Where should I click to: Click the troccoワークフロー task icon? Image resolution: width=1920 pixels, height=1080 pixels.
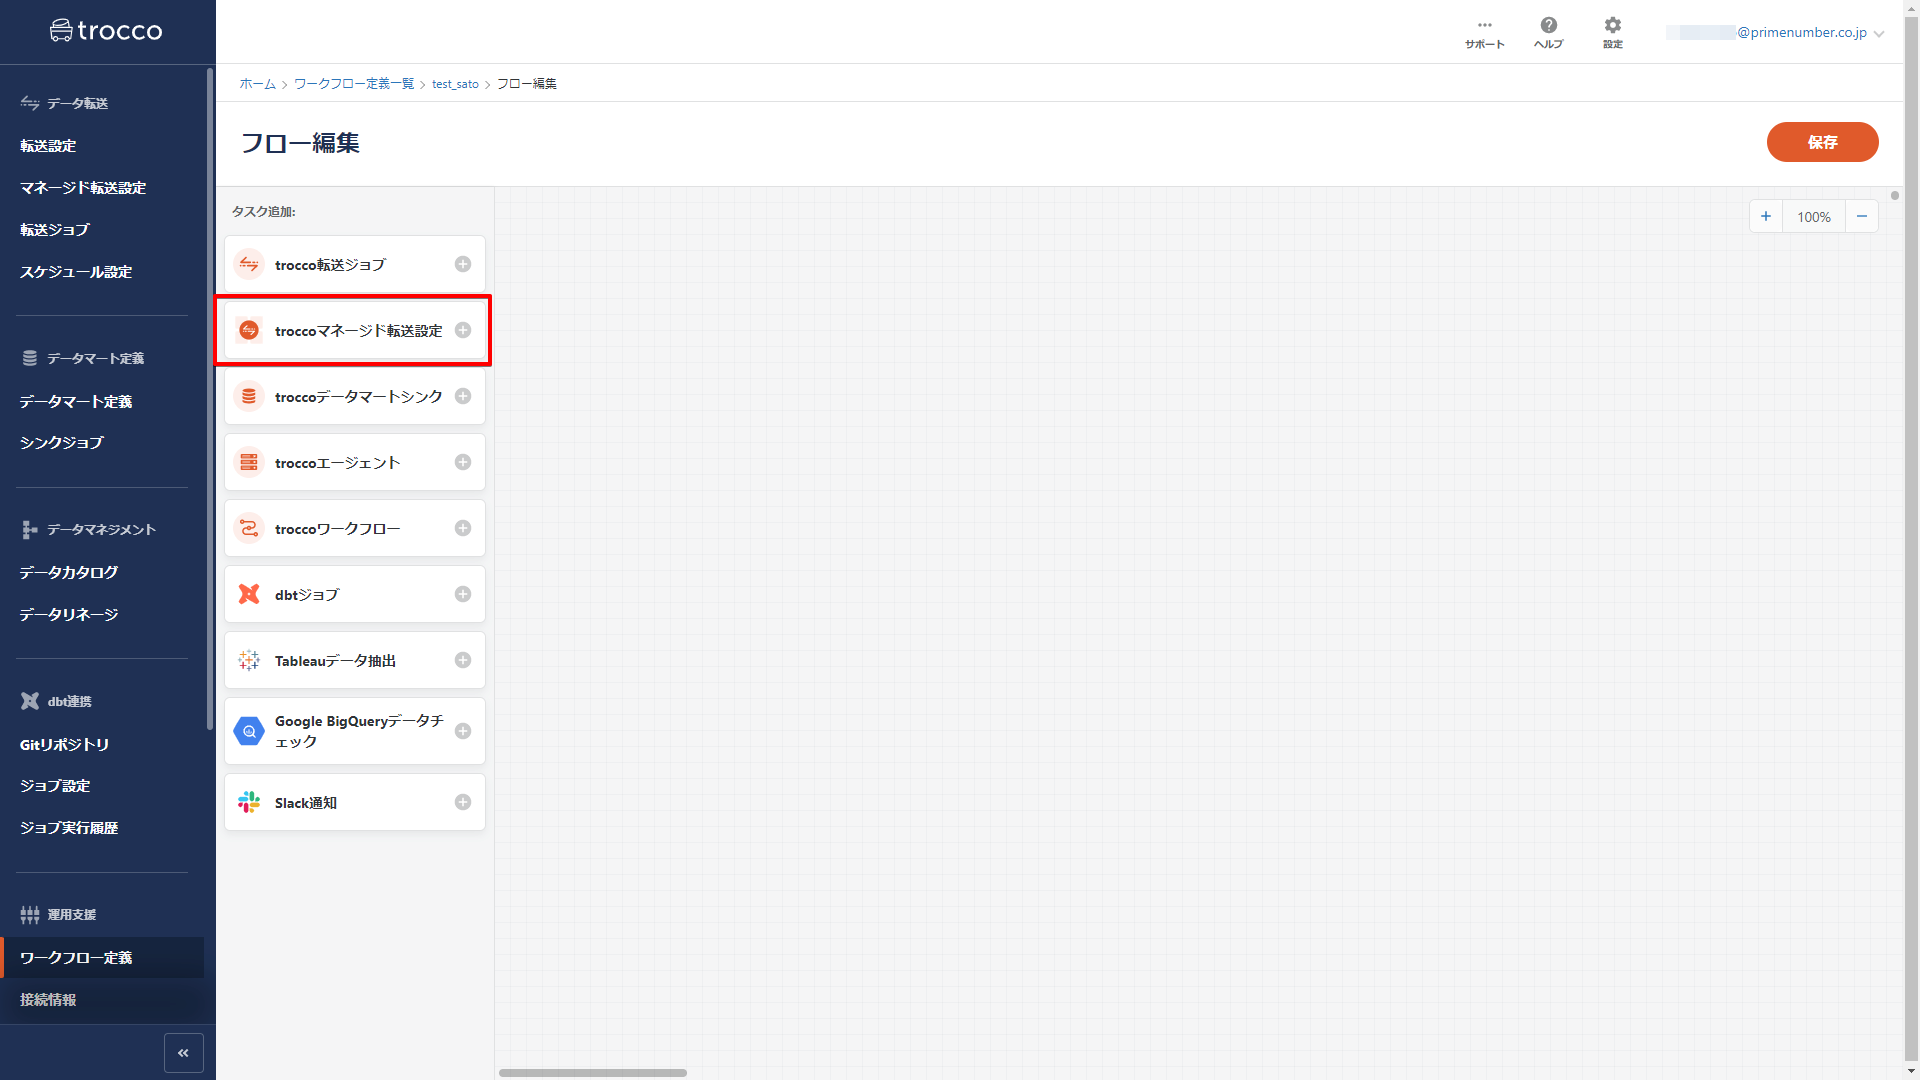(249, 528)
